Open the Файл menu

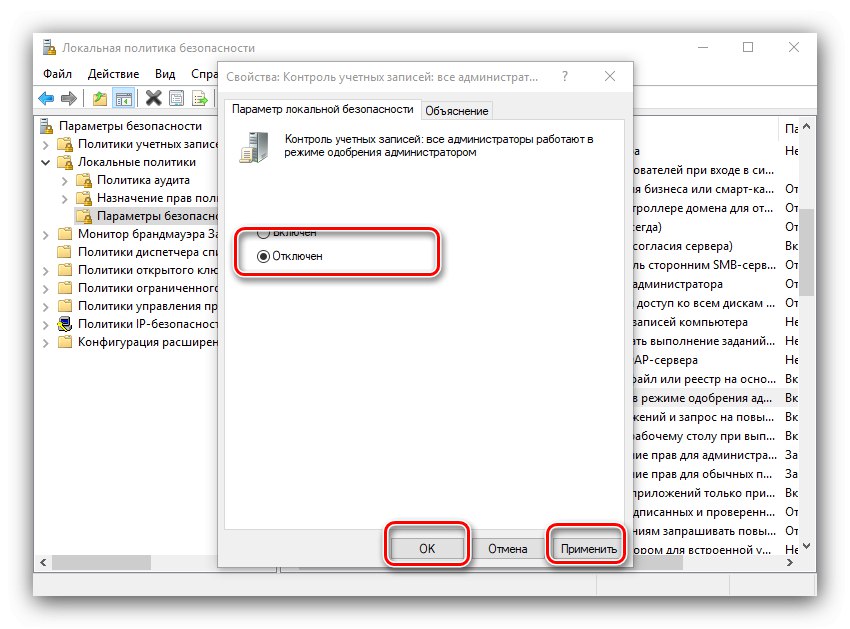click(57, 74)
